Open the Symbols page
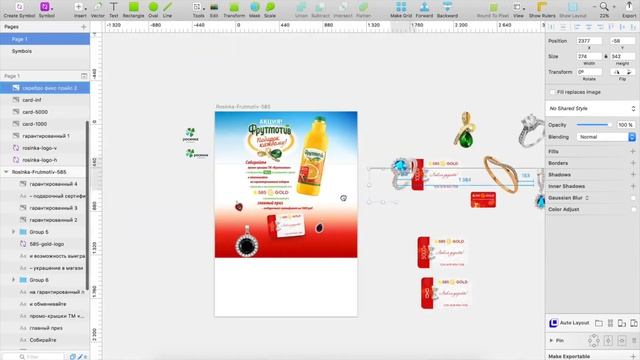 point(45,51)
